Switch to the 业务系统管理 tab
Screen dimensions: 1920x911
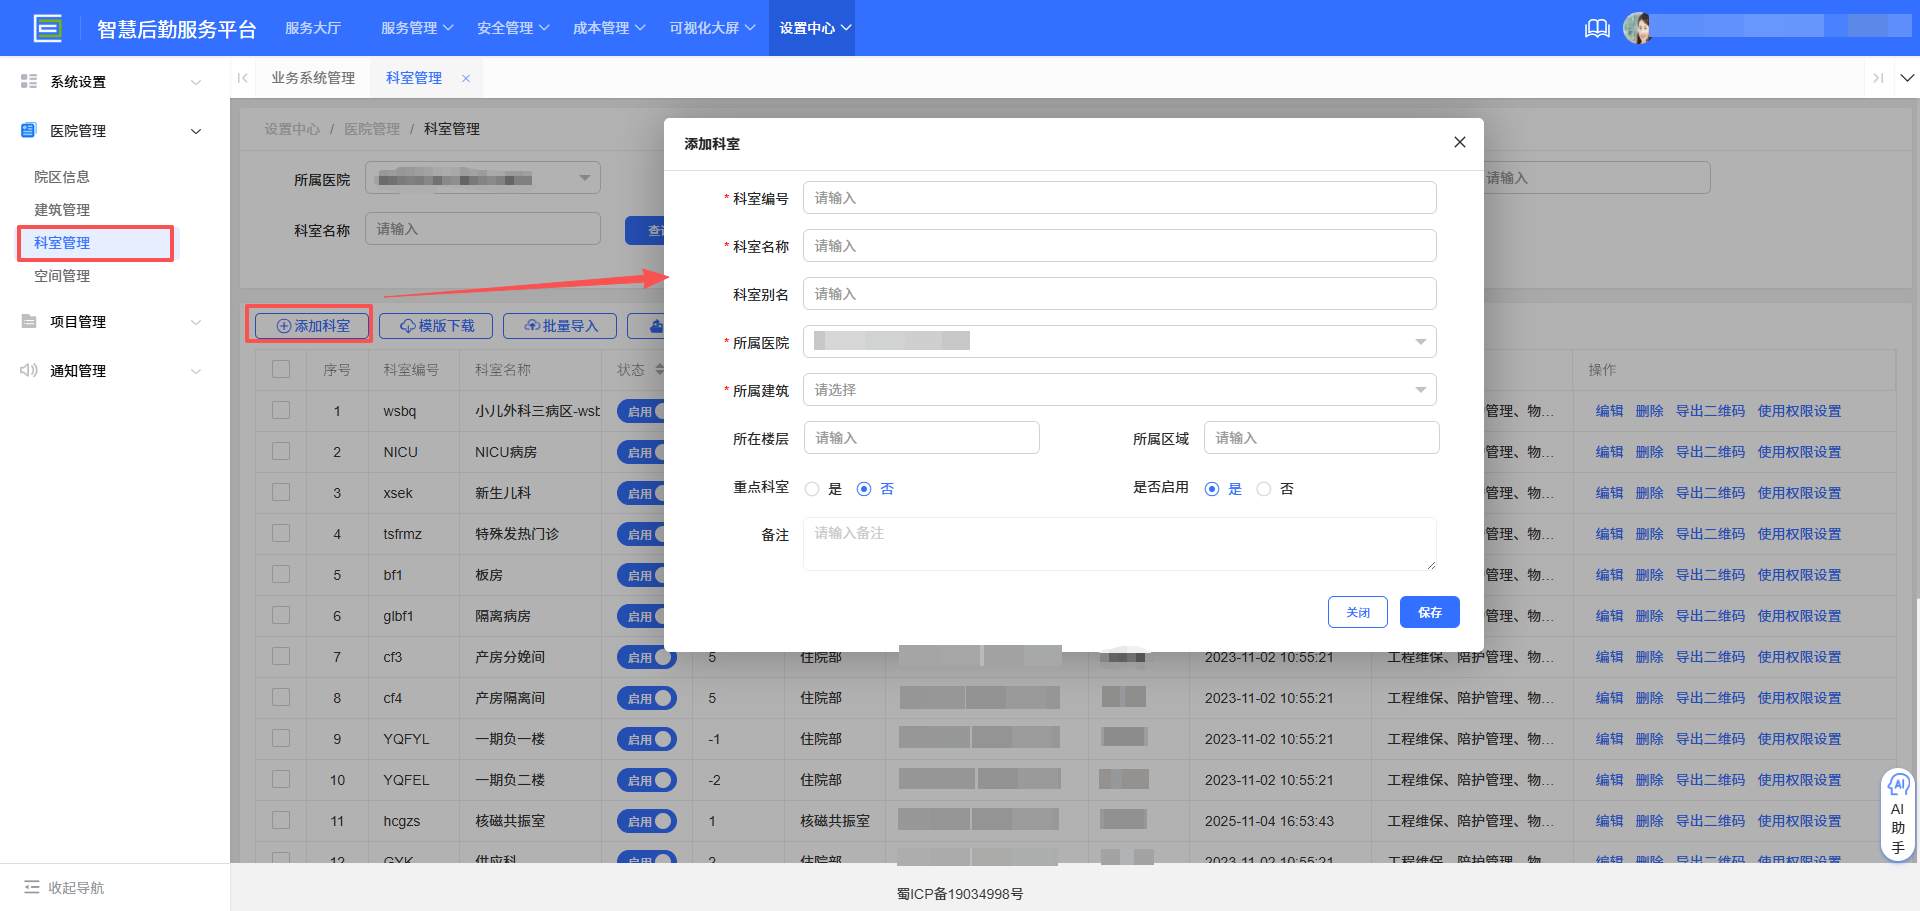pos(313,78)
